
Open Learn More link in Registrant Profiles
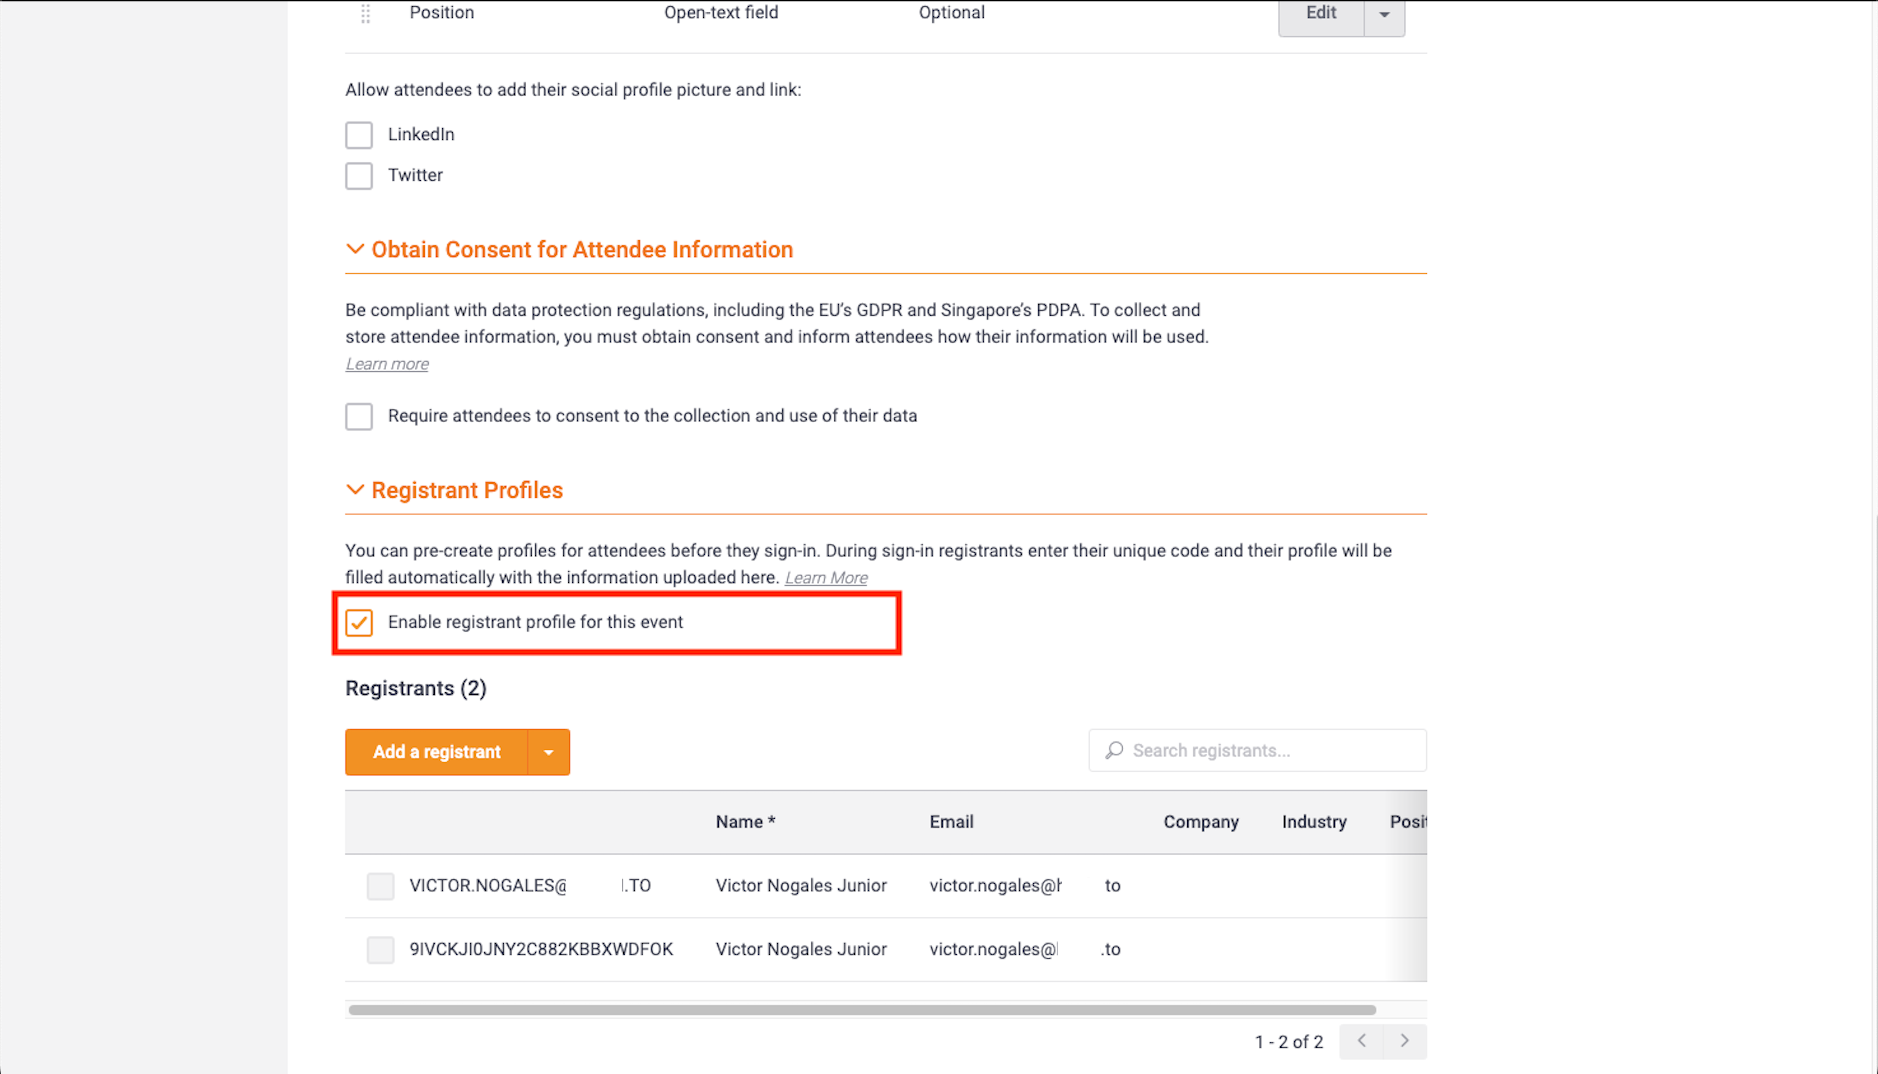point(826,578)
